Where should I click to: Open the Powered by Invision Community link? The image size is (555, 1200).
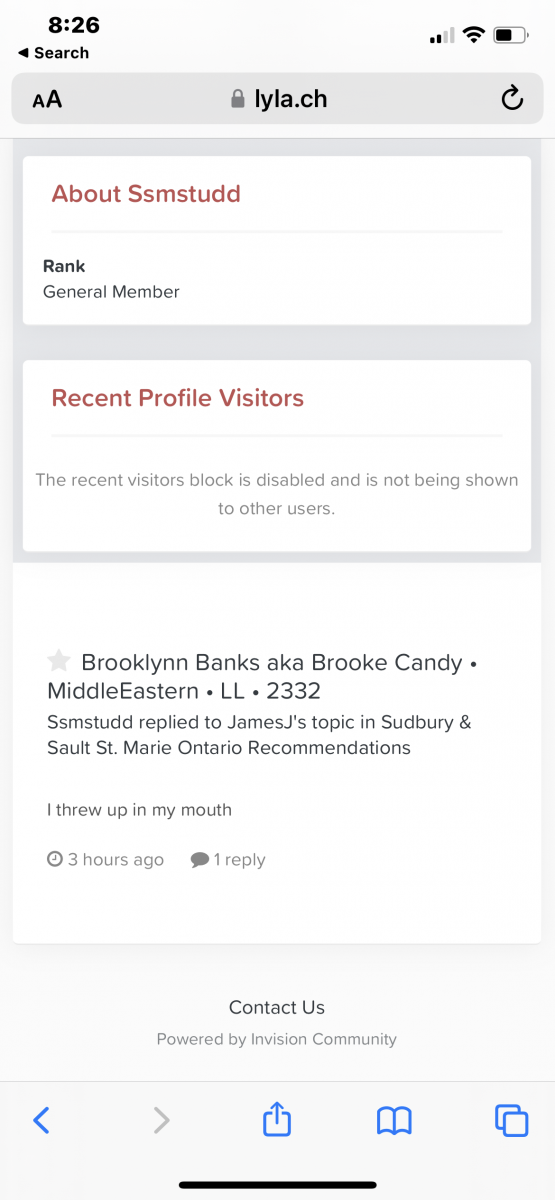pyautogui.click(x=277, y=1039)
